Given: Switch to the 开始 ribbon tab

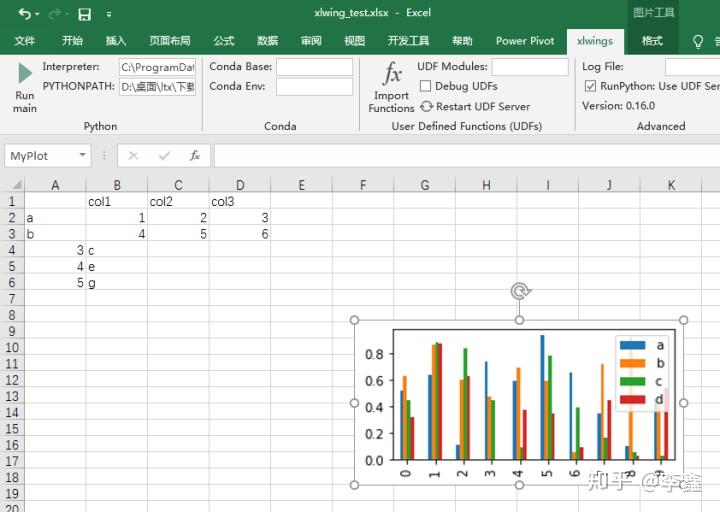Looking at the screenshot, I should pyautogui.click(x=72, y=41).
